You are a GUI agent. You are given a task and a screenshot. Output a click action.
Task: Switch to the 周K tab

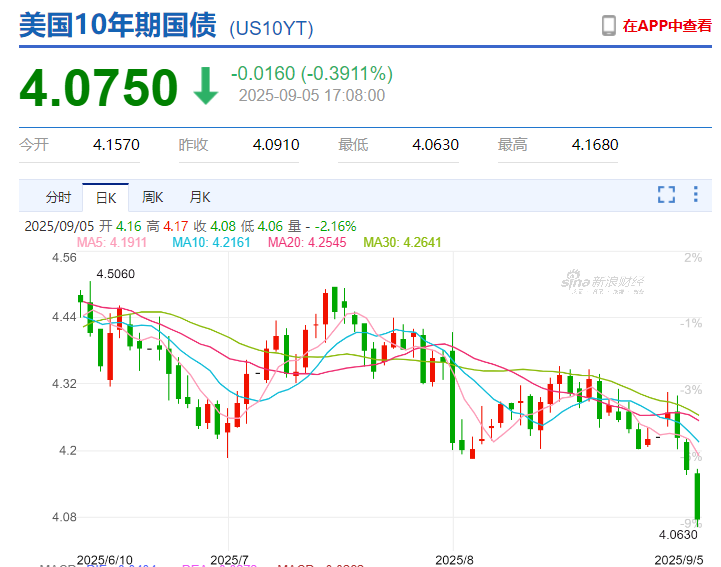[x=153, y=197]
